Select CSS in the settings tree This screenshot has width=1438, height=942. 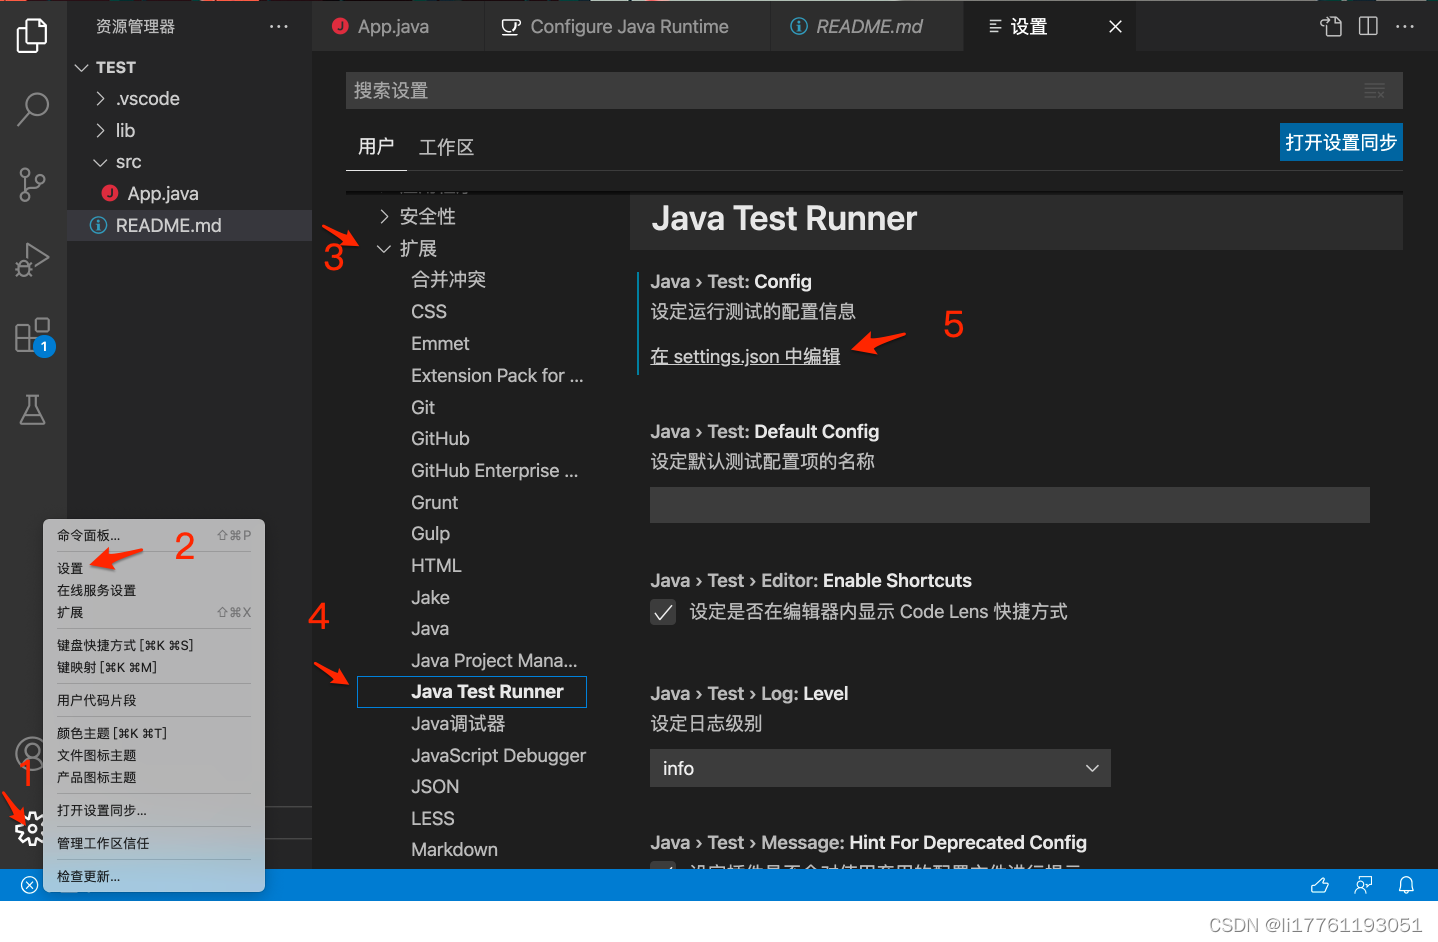point(429,311)
